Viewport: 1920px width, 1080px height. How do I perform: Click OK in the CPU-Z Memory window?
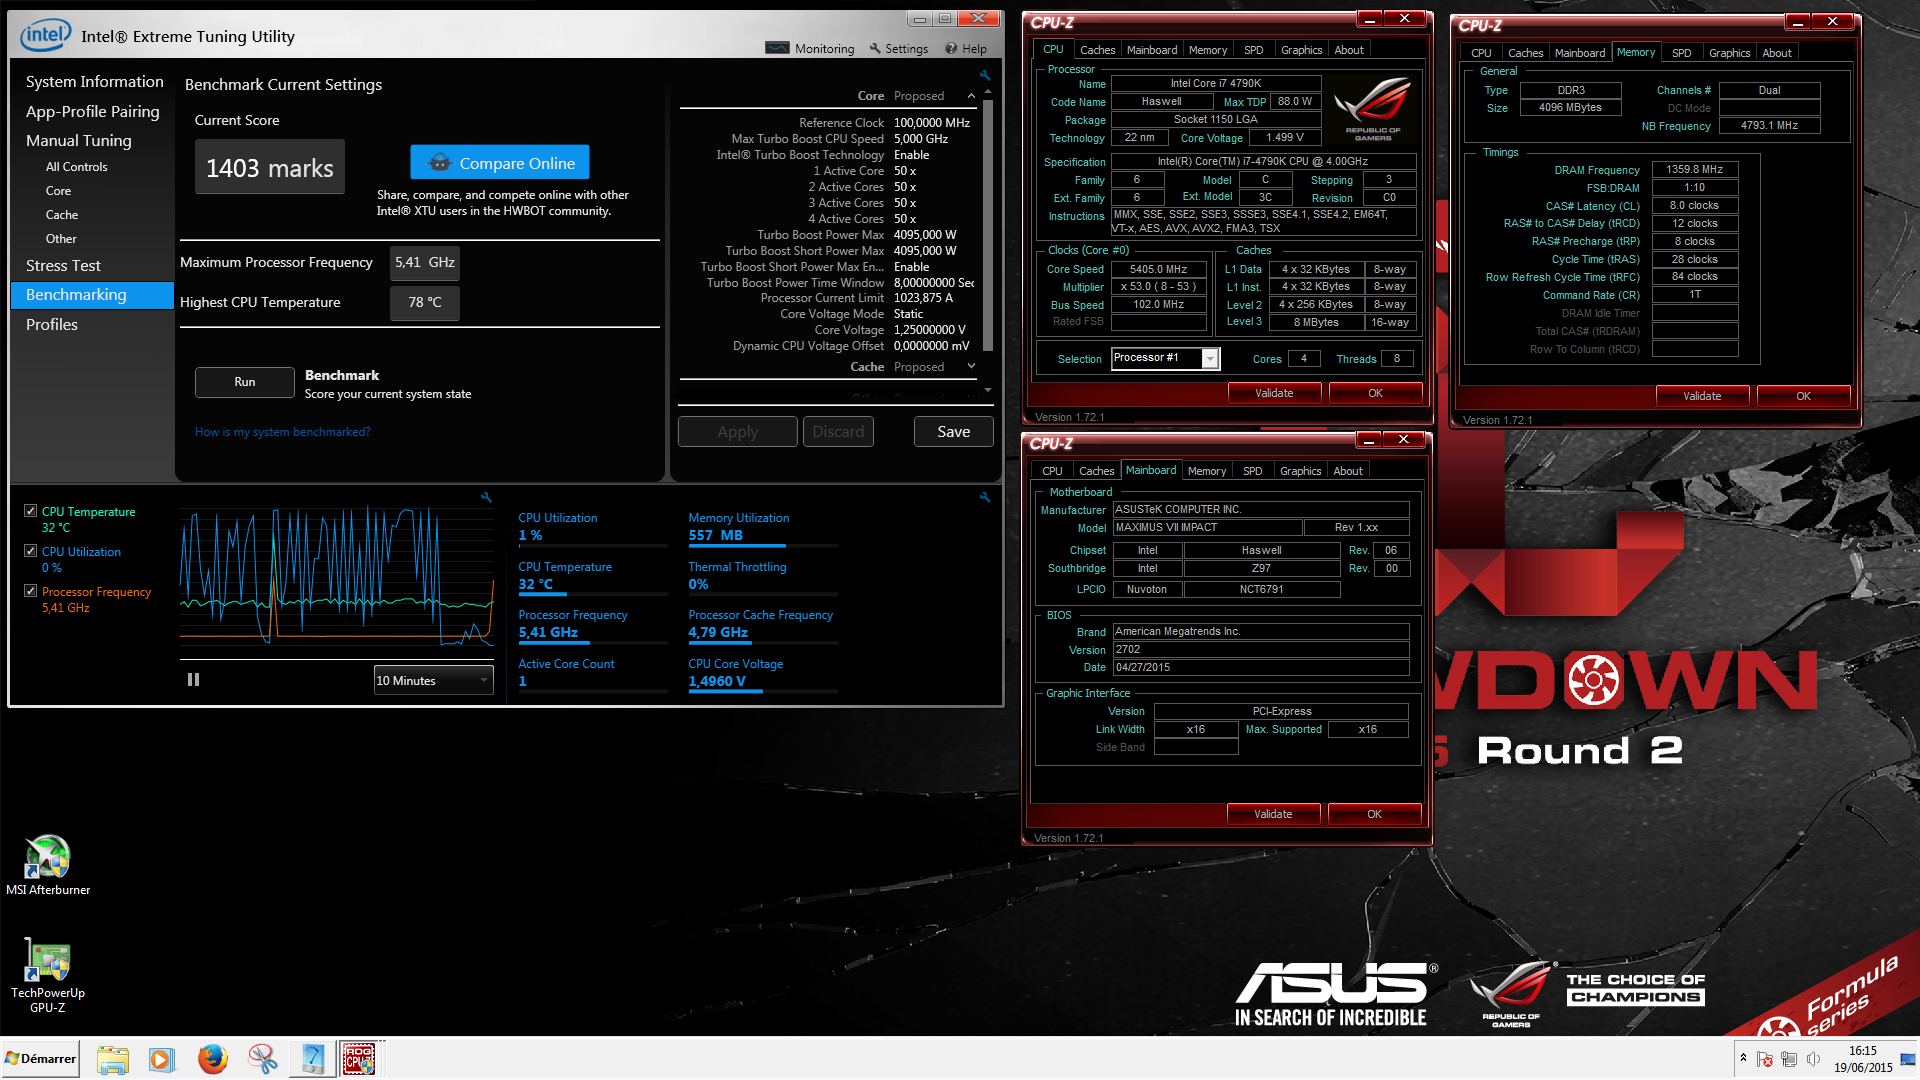[1803, 396]
